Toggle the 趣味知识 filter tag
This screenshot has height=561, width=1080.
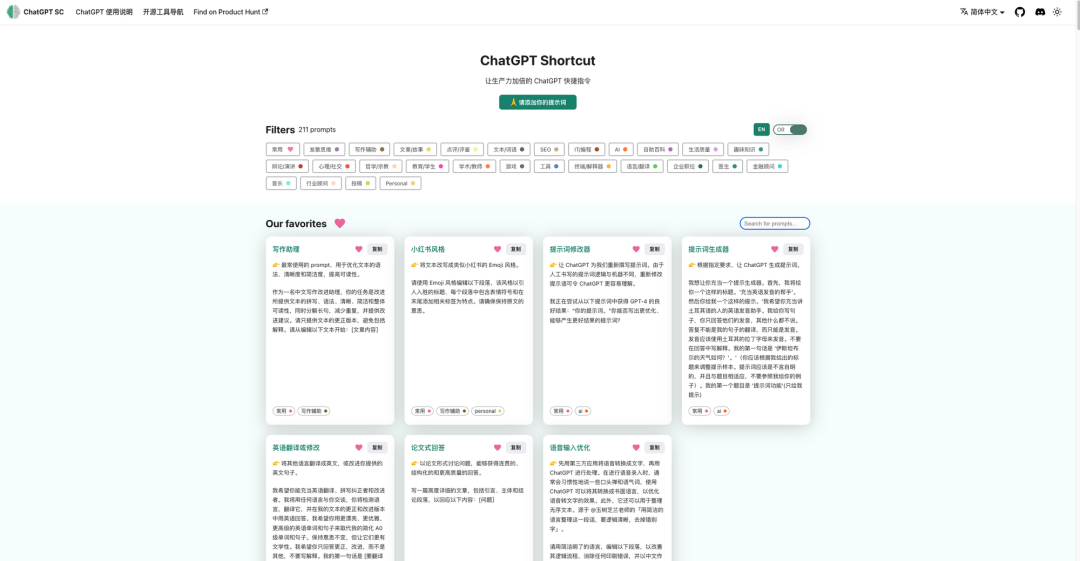click(x=748, y=149)
